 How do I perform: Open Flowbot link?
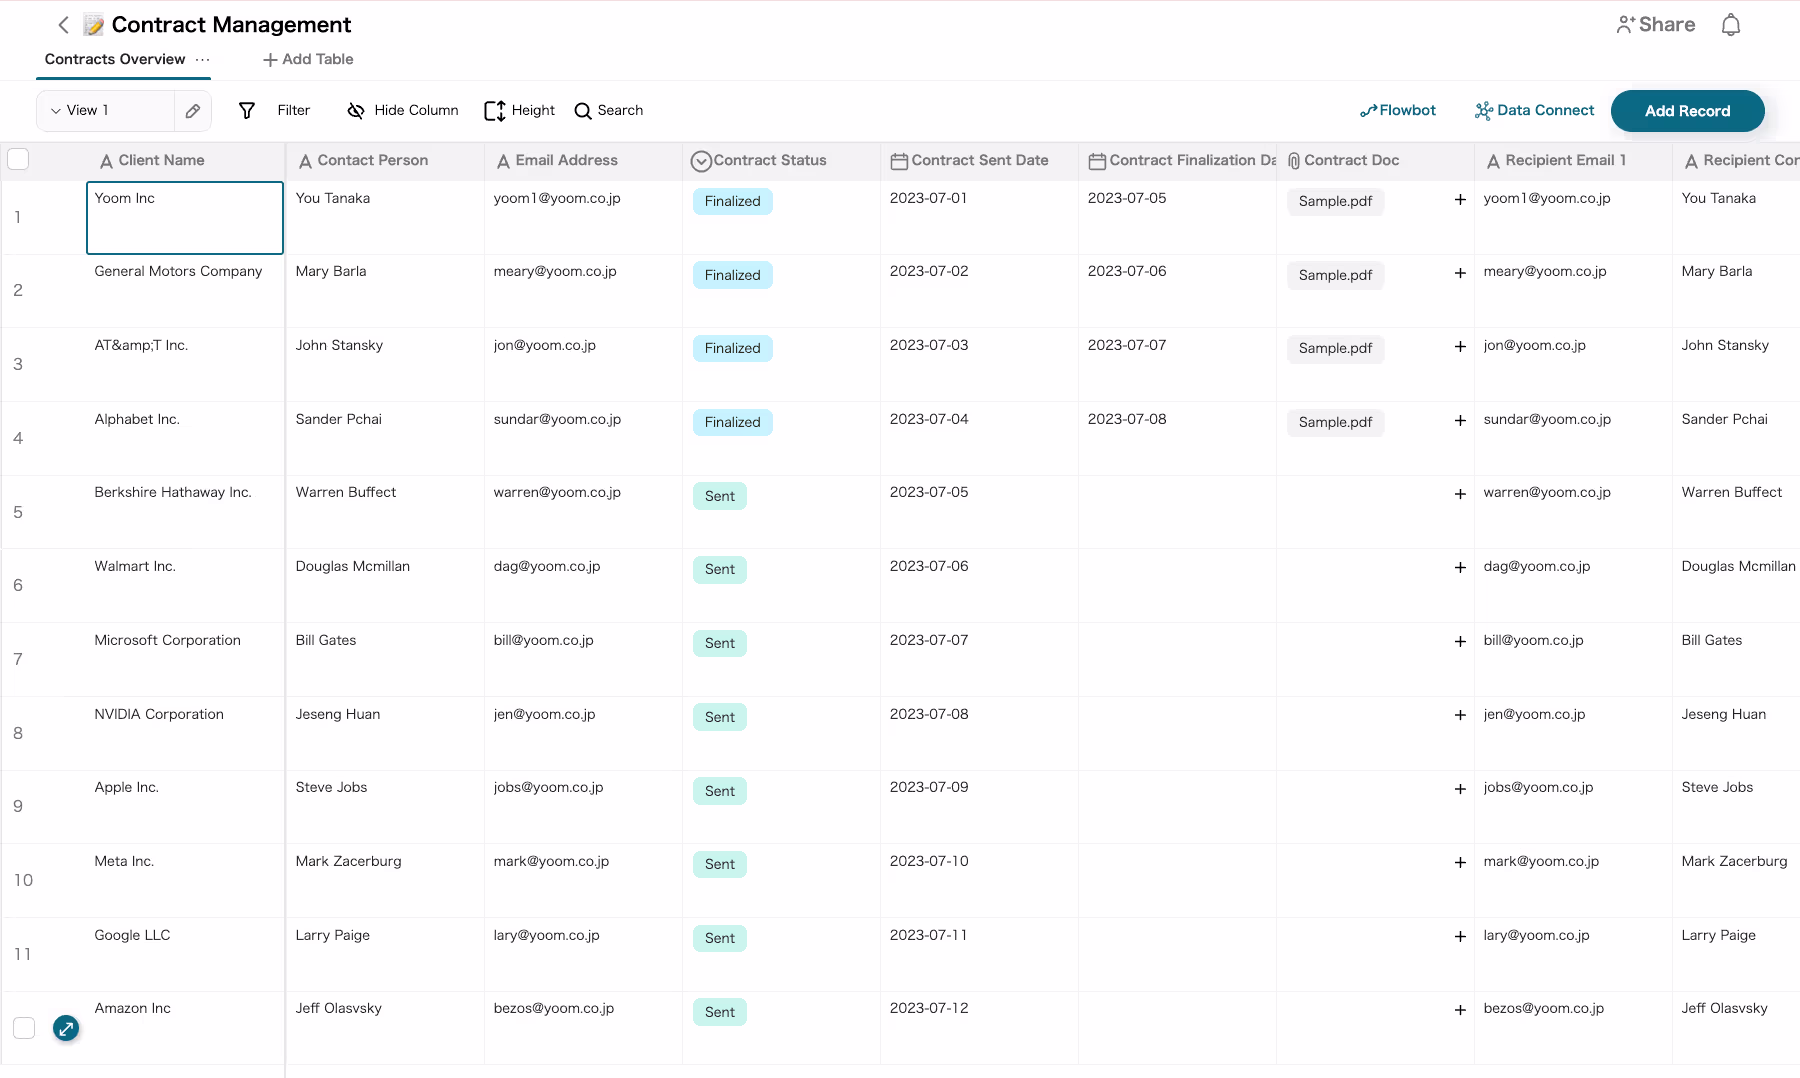(x=1397, y=111)
